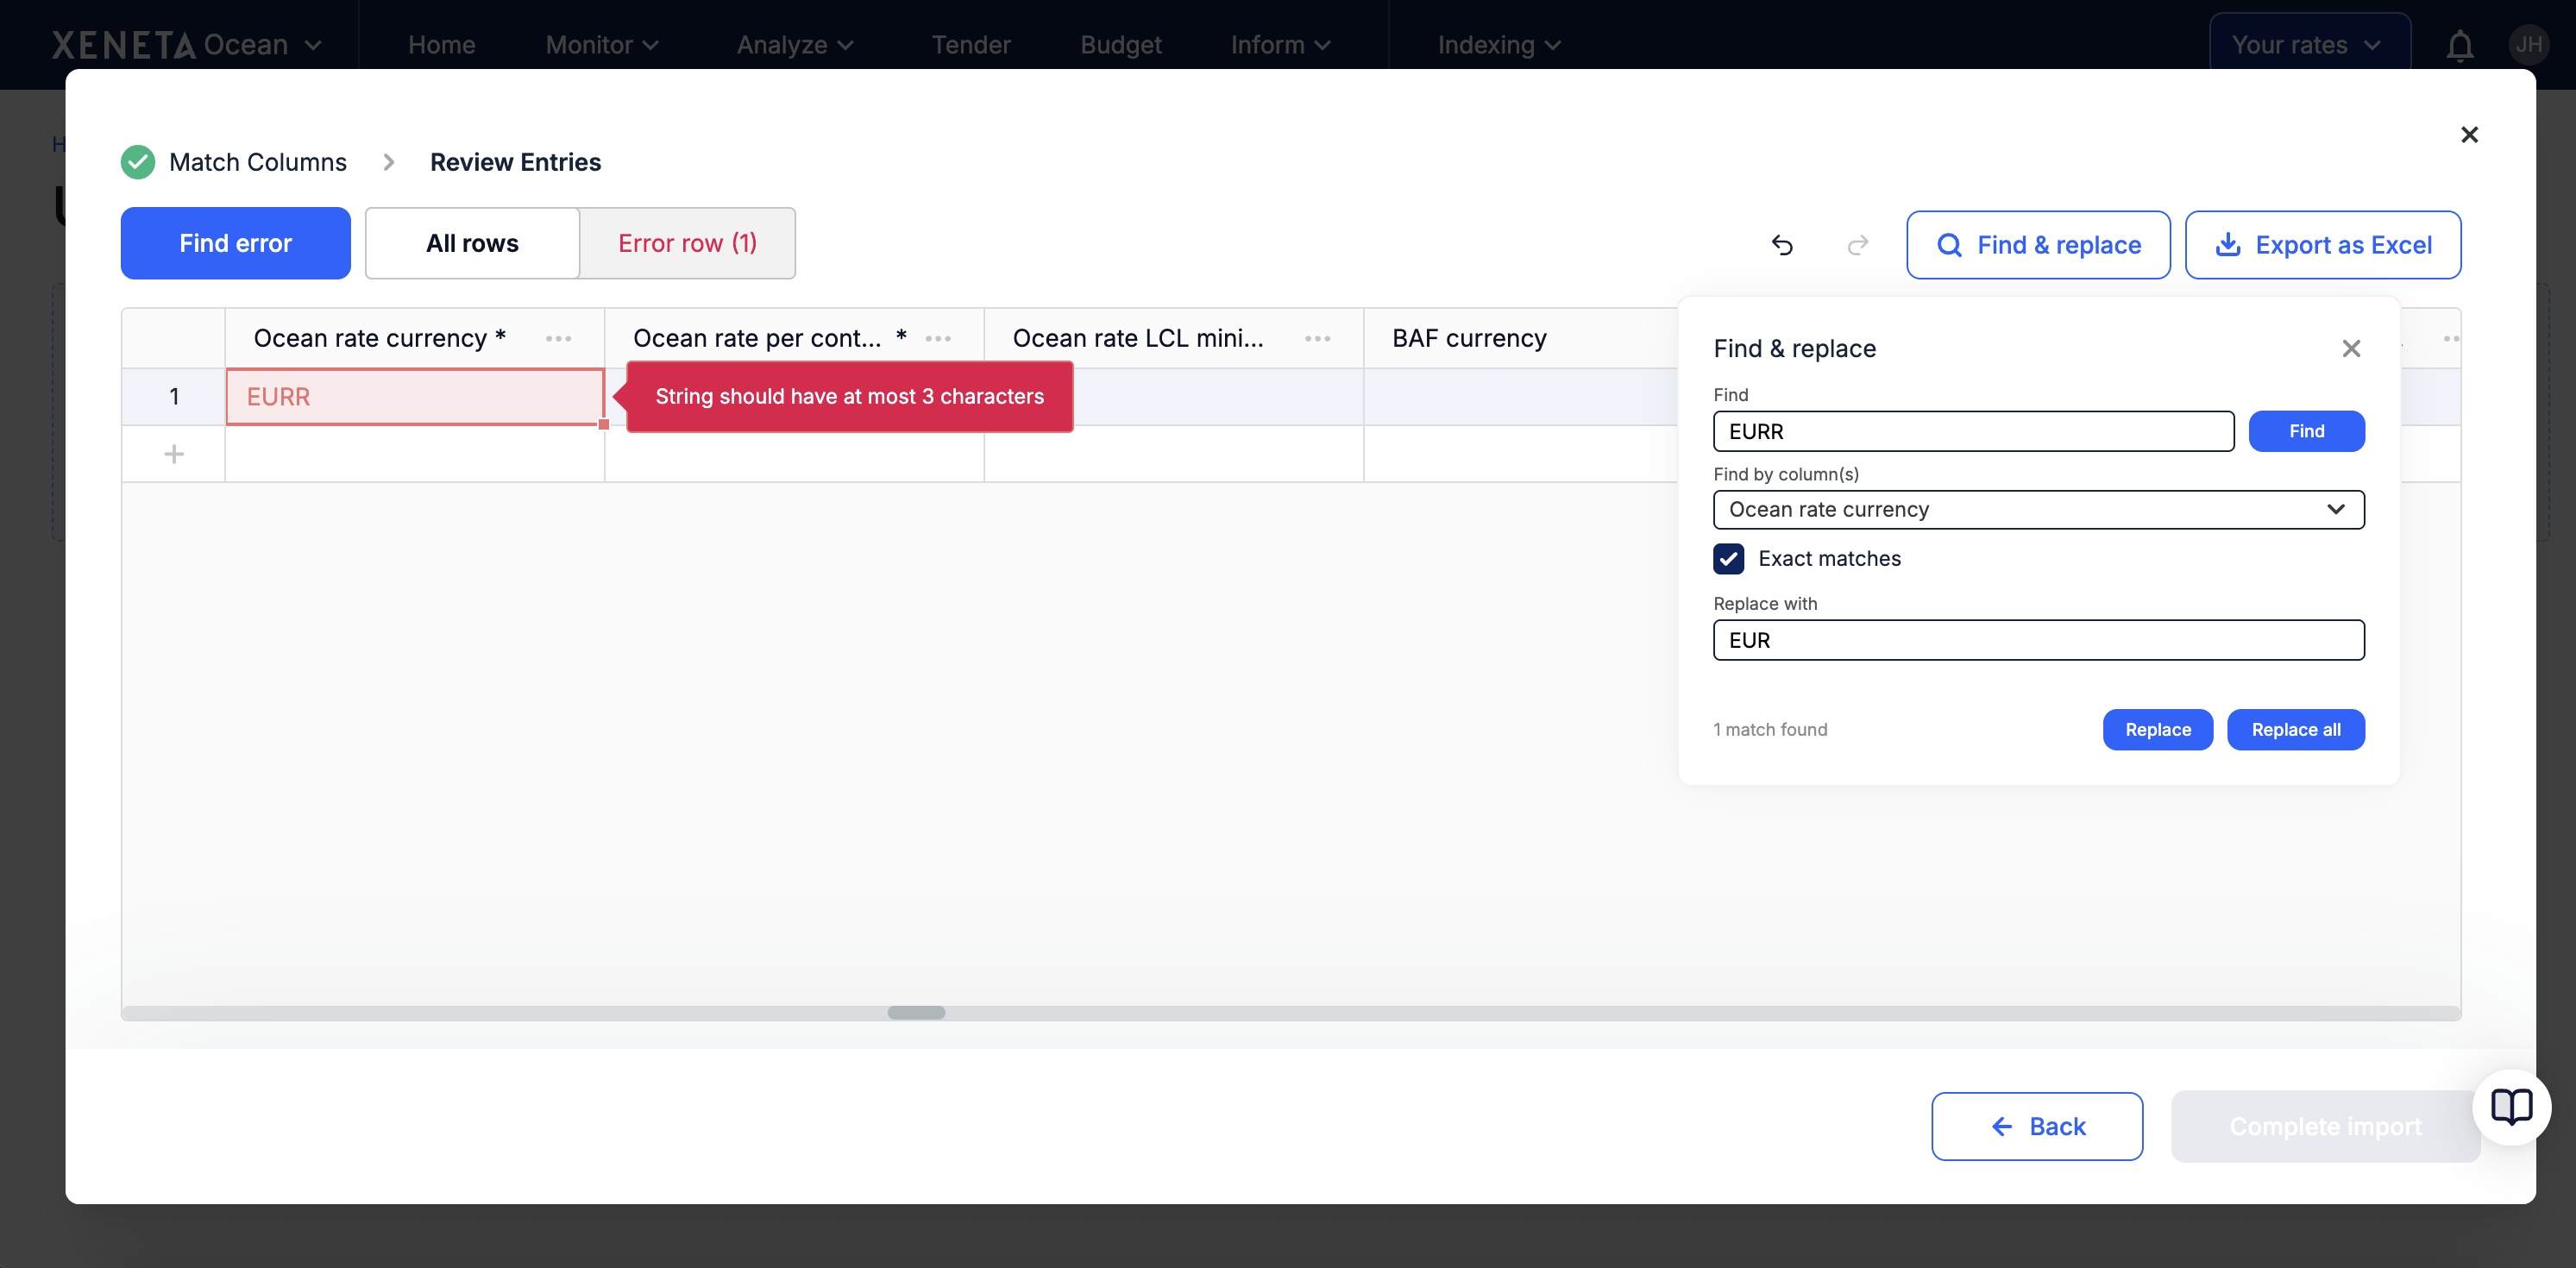The height and width of the screenshot is (1268, 2576).
Task: Click the redo arrow icon
Action: point(1858,245)
